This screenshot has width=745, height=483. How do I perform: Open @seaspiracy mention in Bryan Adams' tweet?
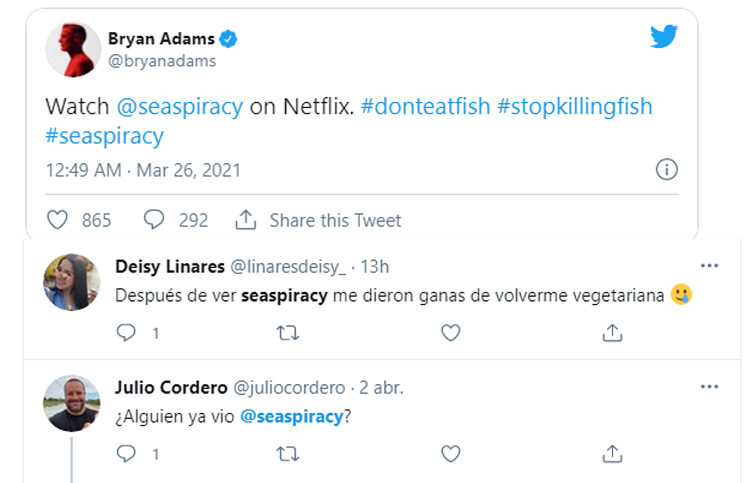[180, 106]
